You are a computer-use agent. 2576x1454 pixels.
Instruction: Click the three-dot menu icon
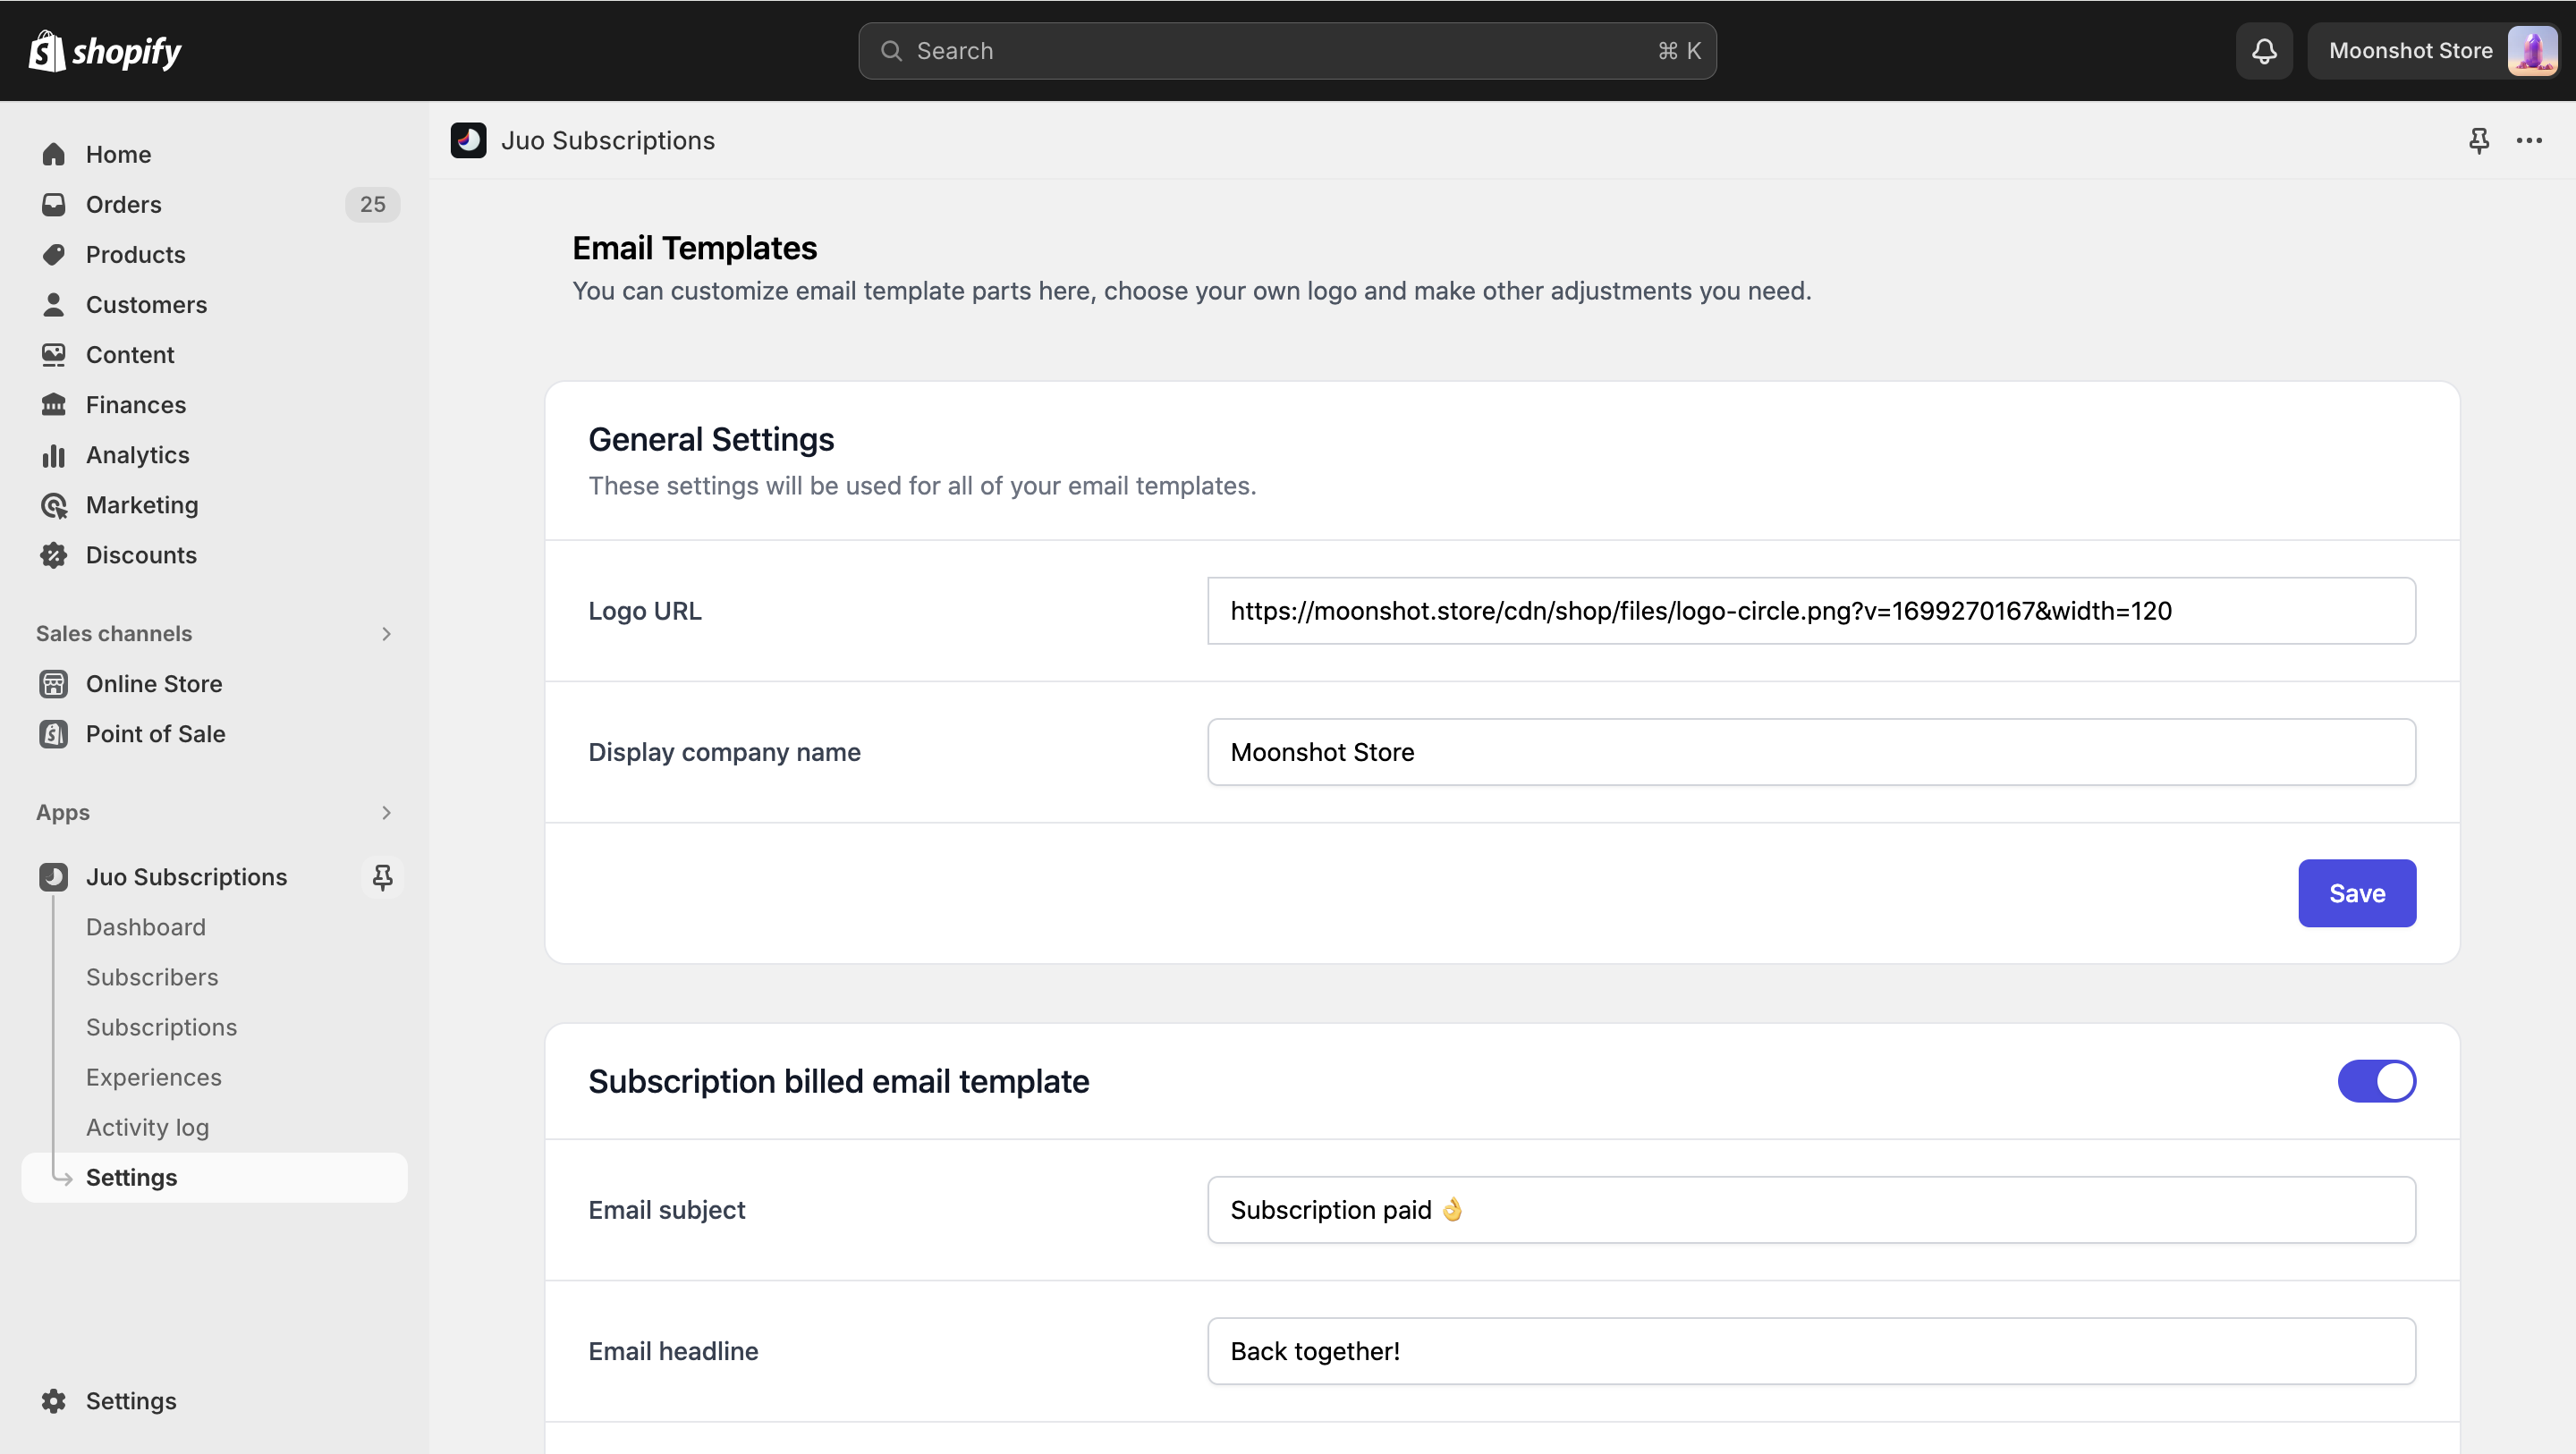point(2530,139)
